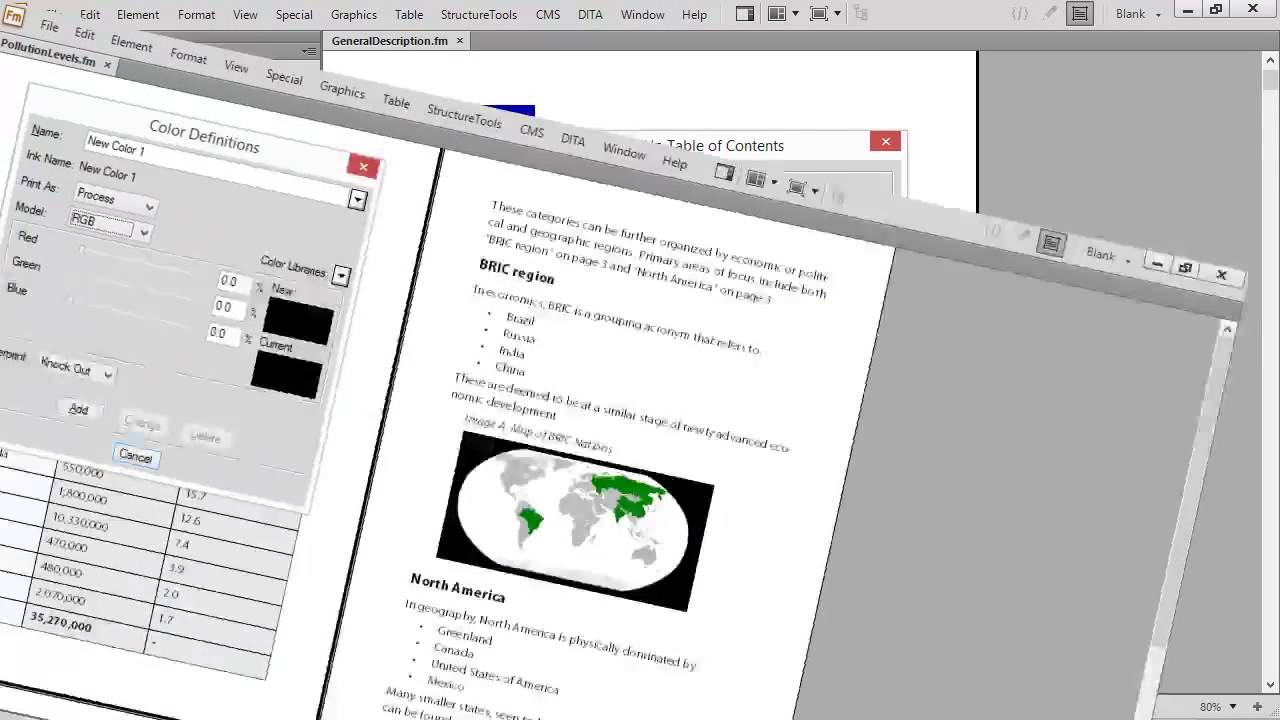1280x720 pixels.
Task: Click the table cell 35,270,000
Action: 61,621
